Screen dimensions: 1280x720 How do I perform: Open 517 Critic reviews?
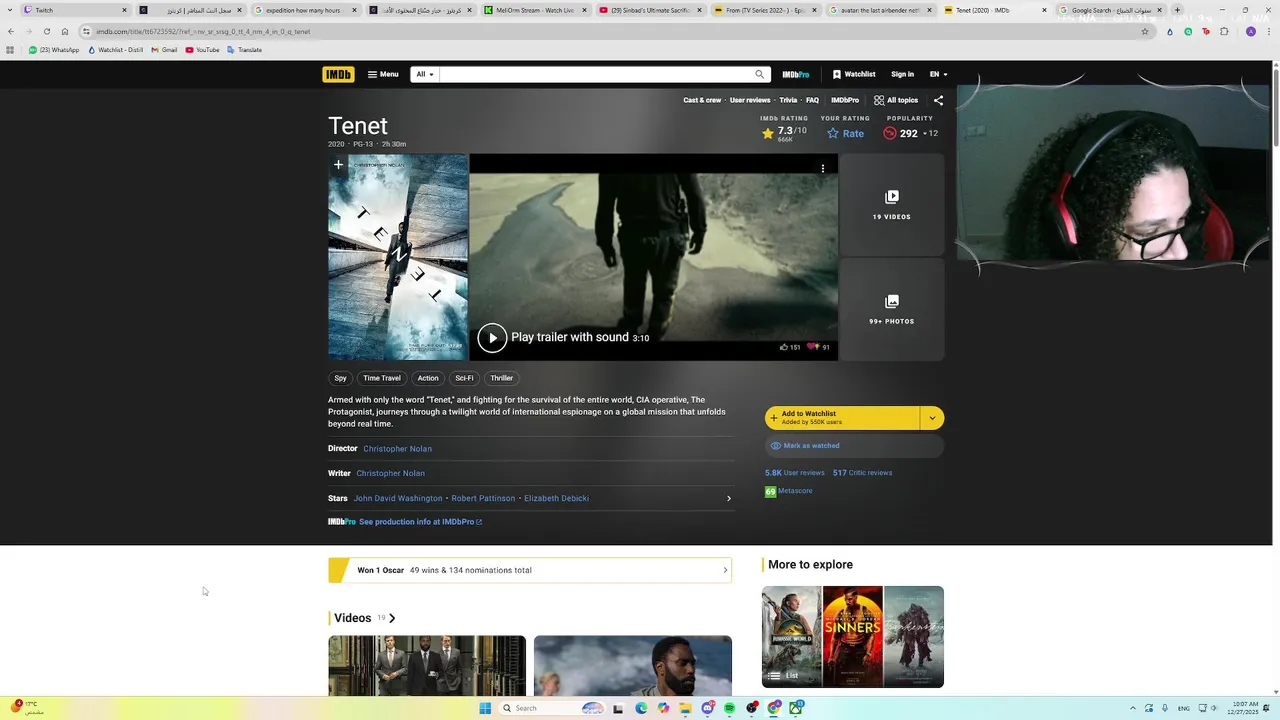pos(862,473)
